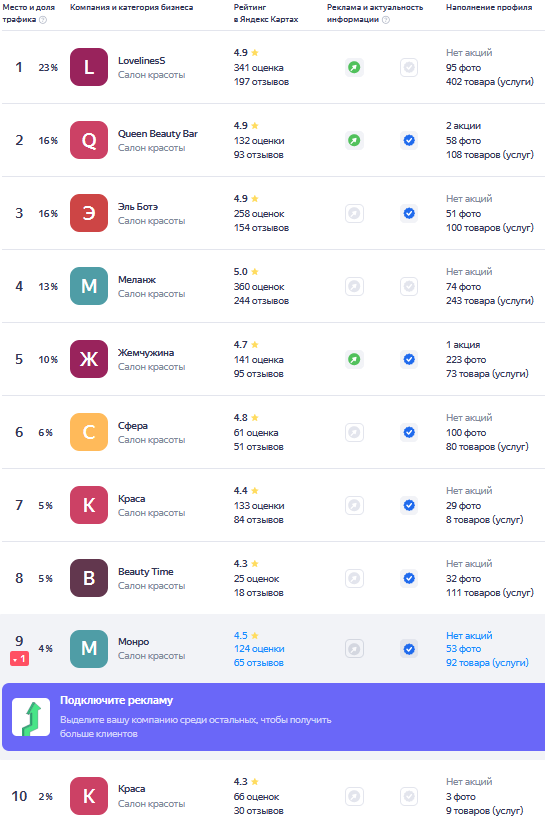The width and height of the screenshot is (545, 825).
Task: Open '92 товара (услуги)' link for Монро
Action: [x=487, y=662]
